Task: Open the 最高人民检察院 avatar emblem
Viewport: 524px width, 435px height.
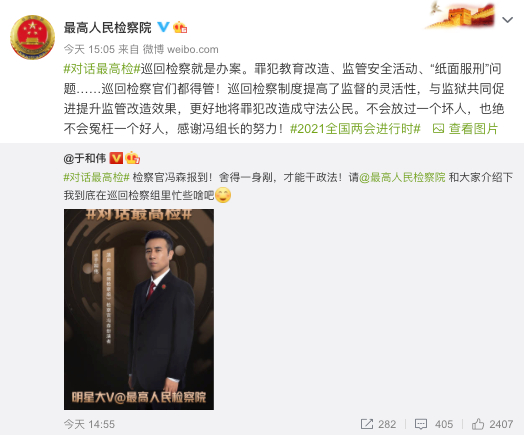Action: tap(32, 37)
